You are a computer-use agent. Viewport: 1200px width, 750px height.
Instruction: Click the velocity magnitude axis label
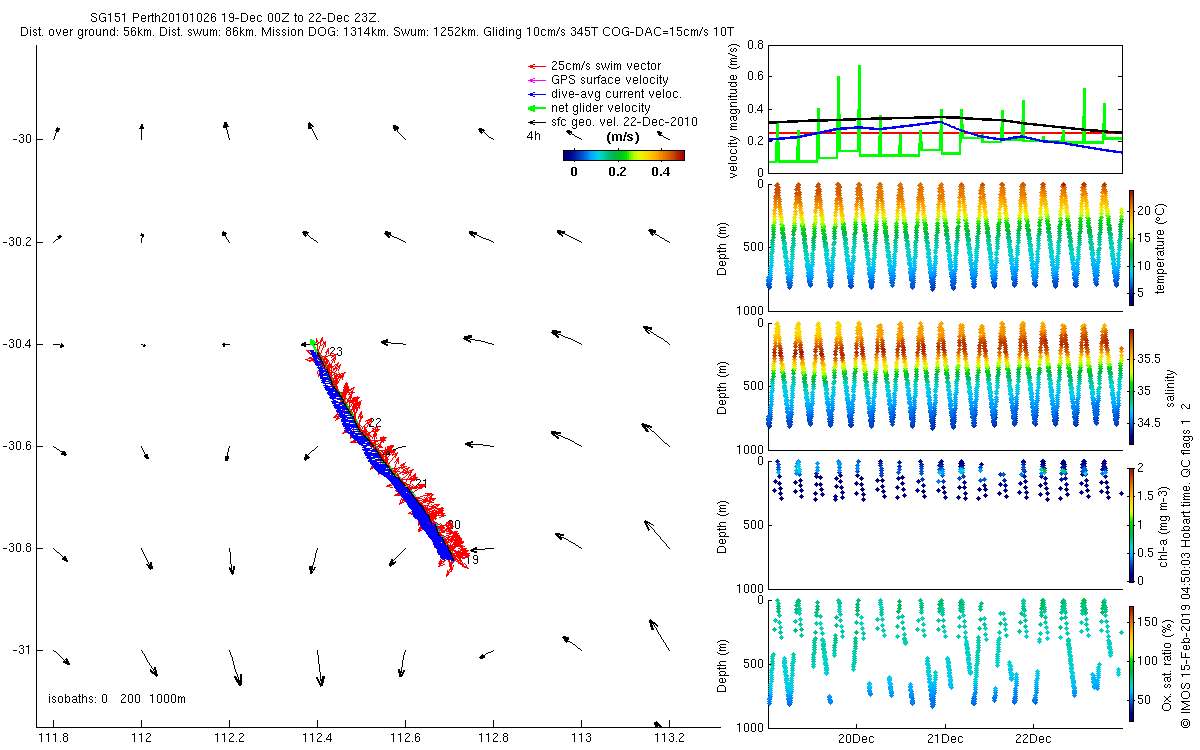coord(733,110)
